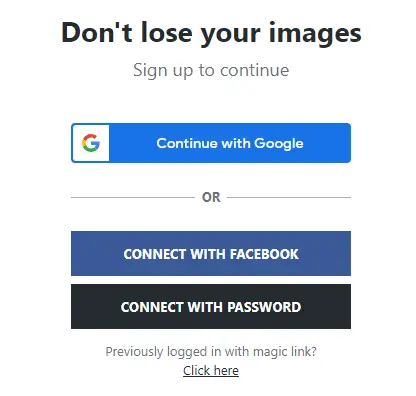
Task: Click the divider line left of OR
Action: coord(133,197)
